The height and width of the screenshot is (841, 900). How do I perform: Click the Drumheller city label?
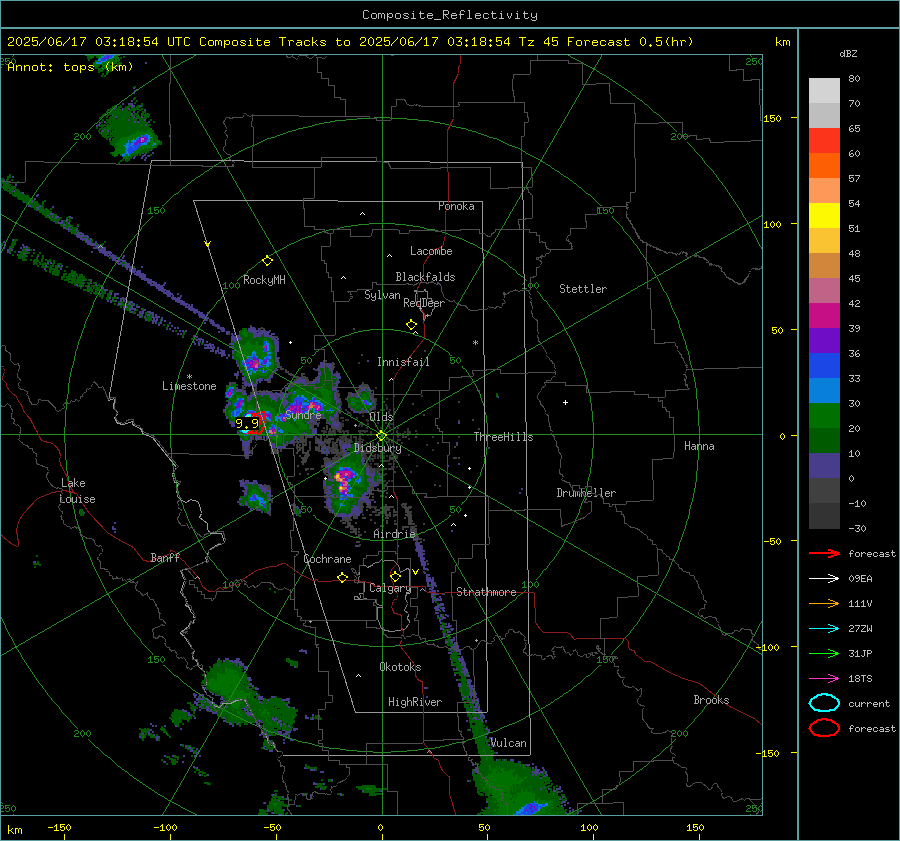(586, 493)
